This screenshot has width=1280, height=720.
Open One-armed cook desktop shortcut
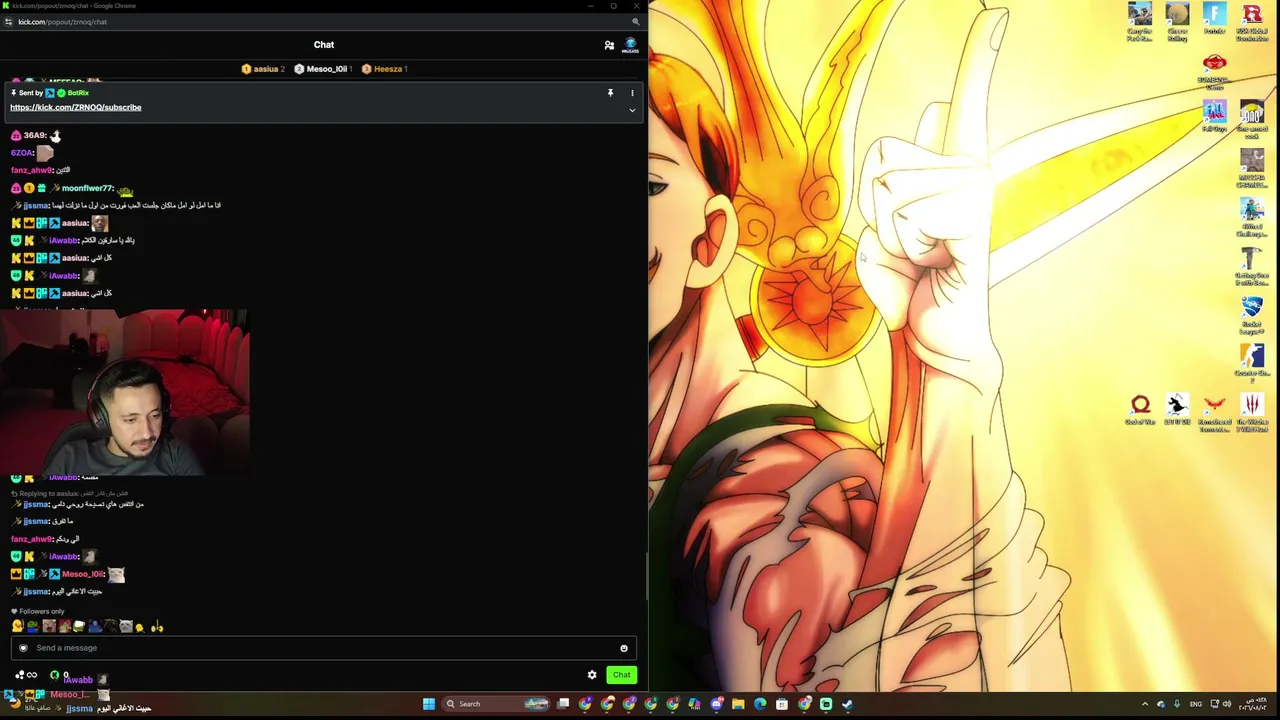[1252, 118]
